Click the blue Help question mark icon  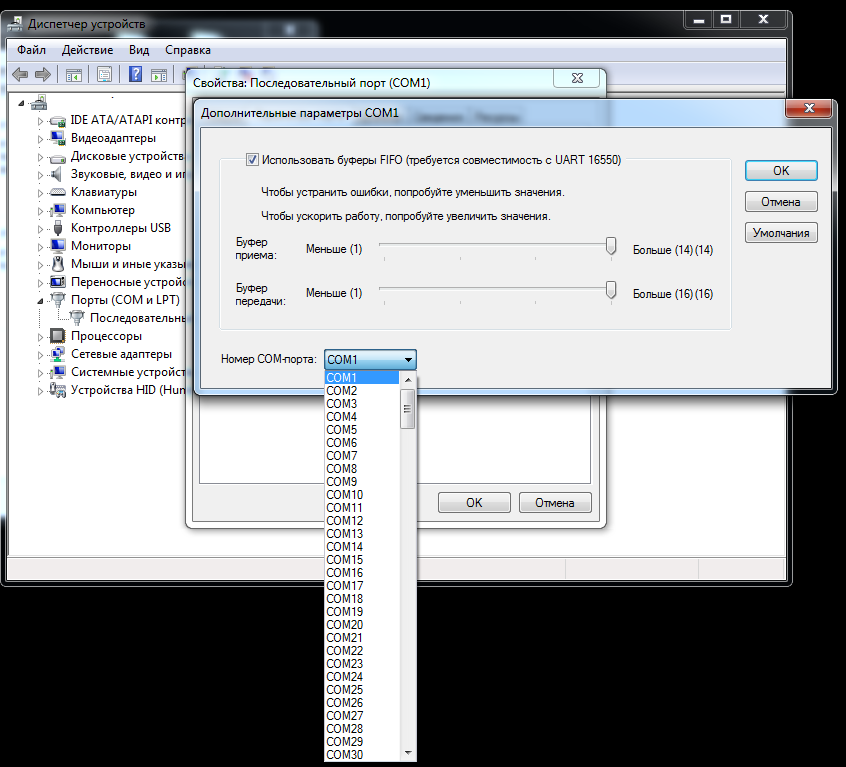[x=135, y=74]
